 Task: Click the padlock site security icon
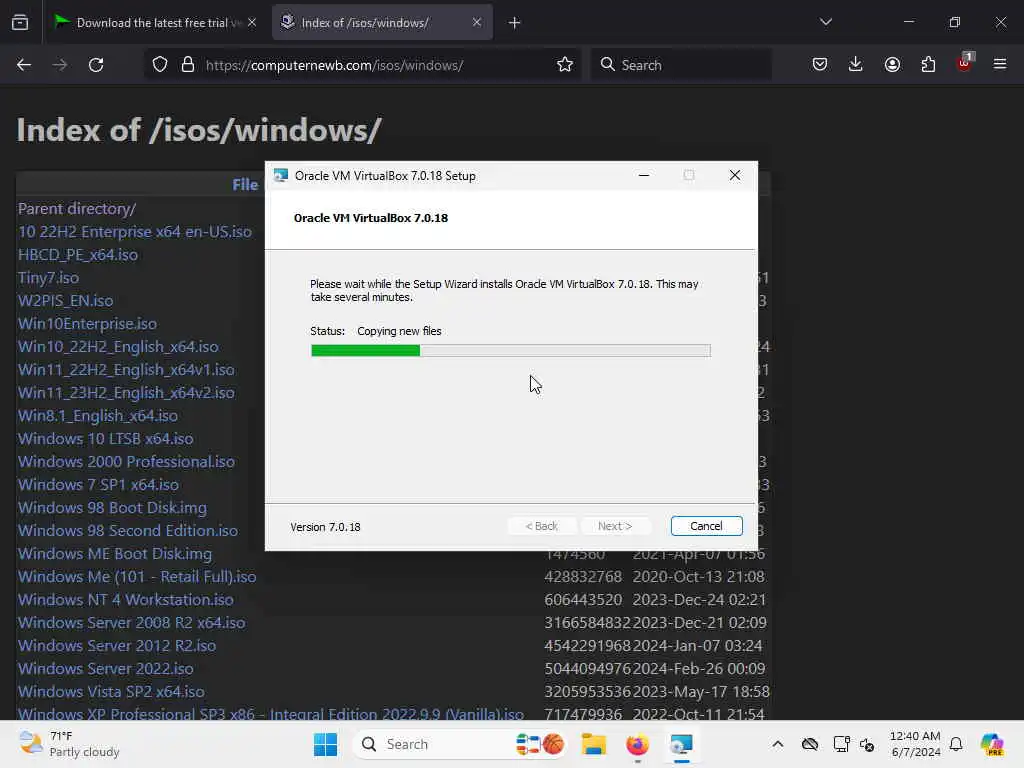pos(188,65)
